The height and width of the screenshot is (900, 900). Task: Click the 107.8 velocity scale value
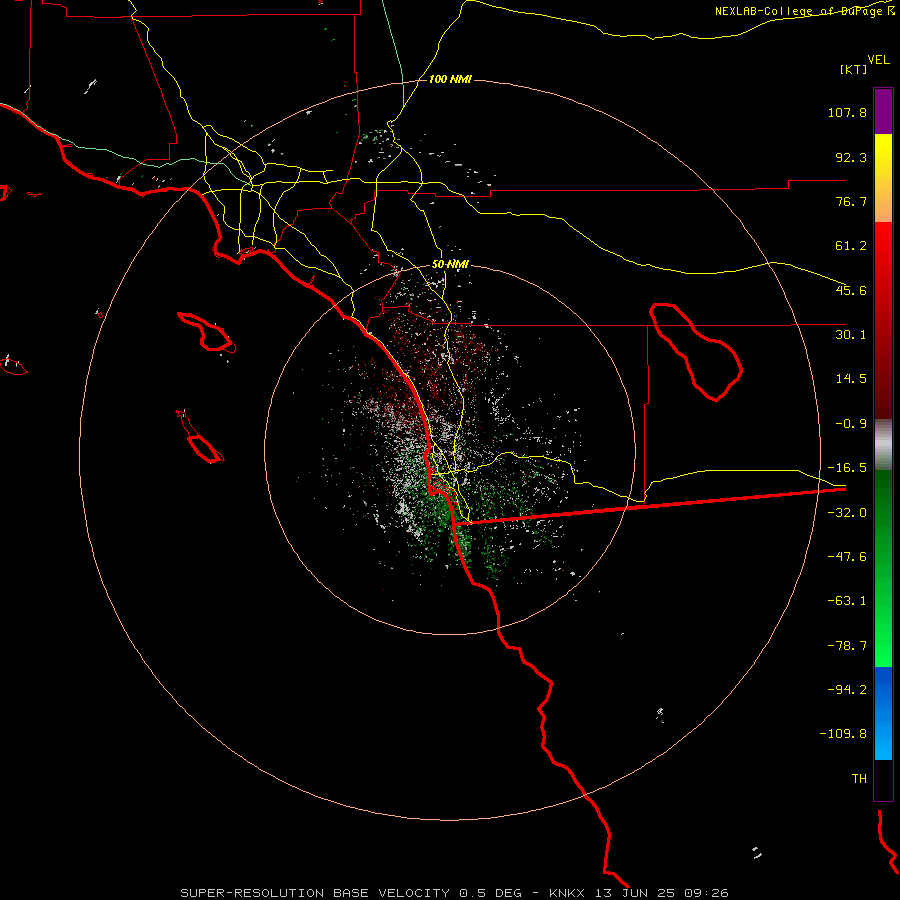pyautogui.click(x=847, y=112)
